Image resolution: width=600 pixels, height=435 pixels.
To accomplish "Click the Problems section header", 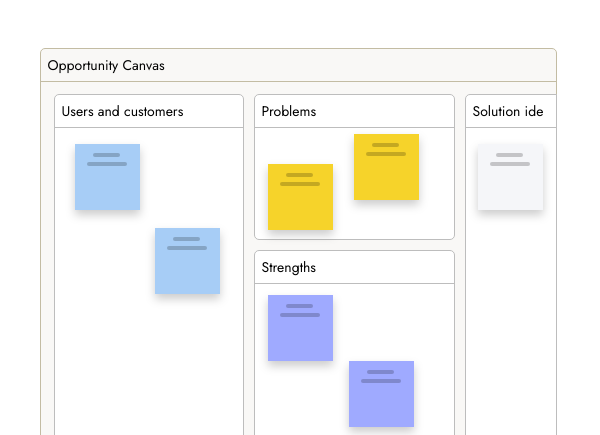I will [289, 111].
